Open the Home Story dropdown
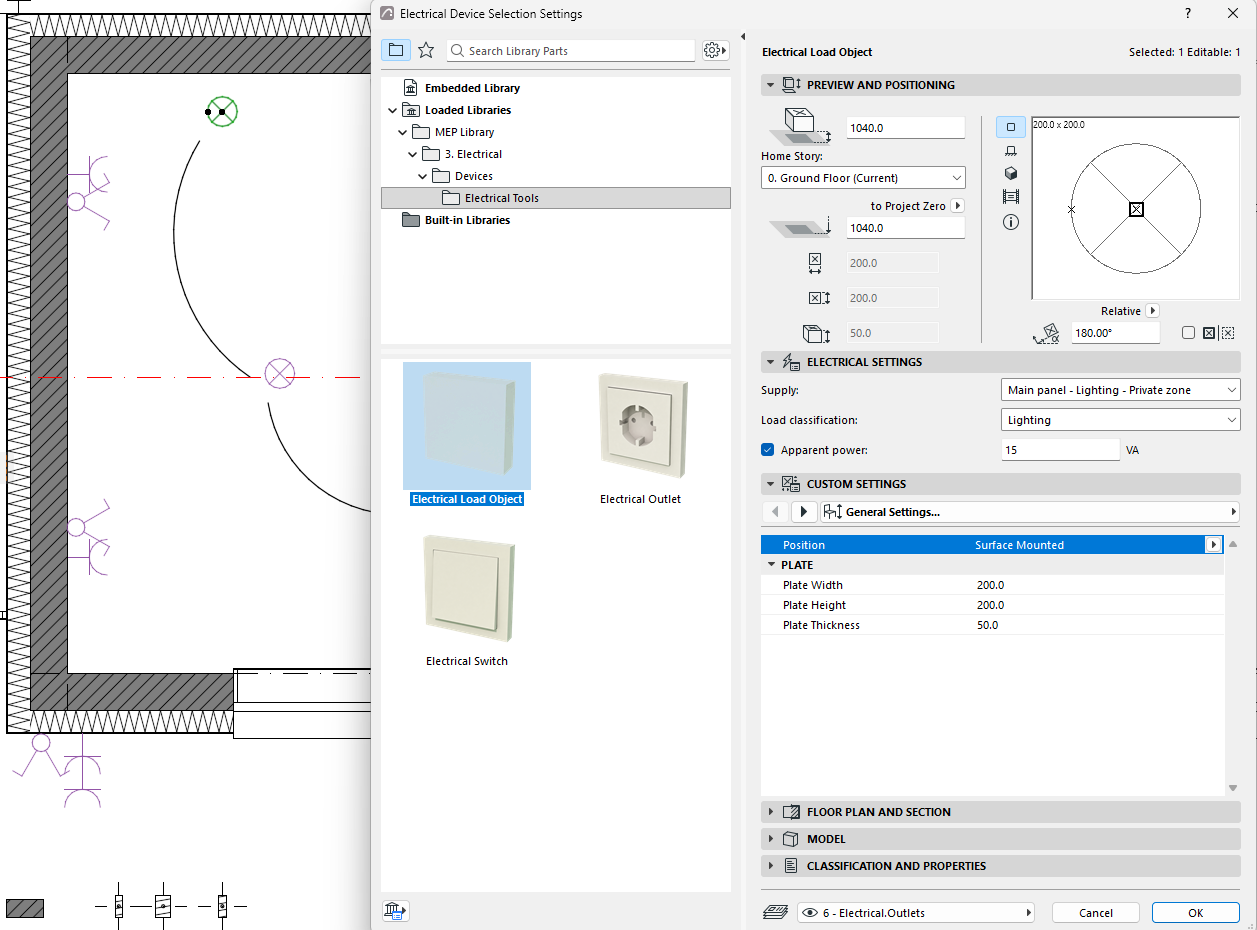Screen dimensions: 1257x930 coord(863,178)
